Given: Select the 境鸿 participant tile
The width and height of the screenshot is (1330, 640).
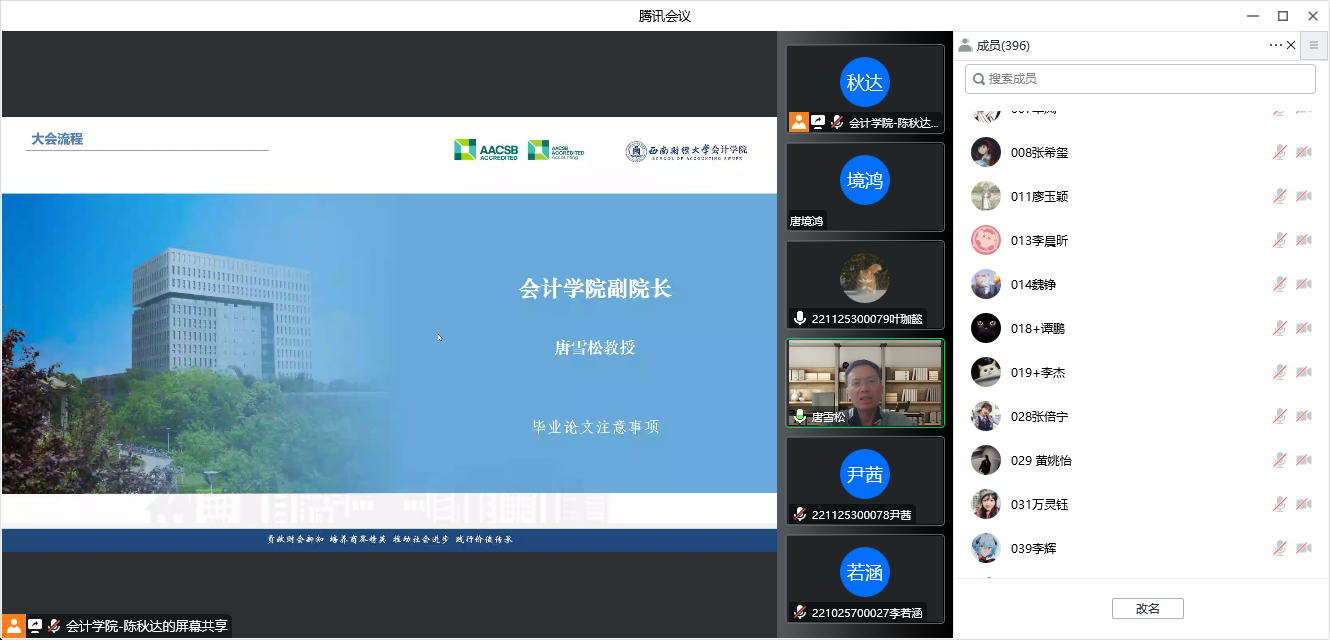Looking at the screenshot, I should pos(865,187).
